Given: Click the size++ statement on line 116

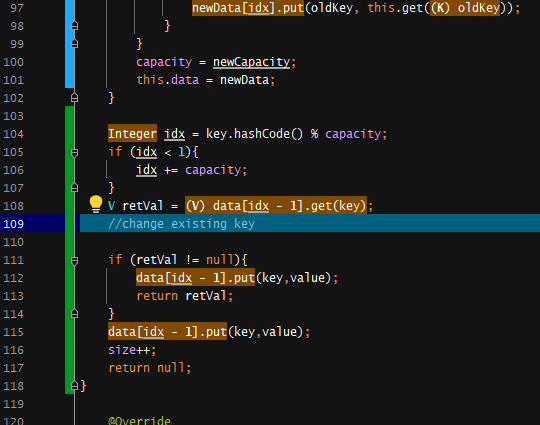Looking at the screenshot, I should coord(132,350).
